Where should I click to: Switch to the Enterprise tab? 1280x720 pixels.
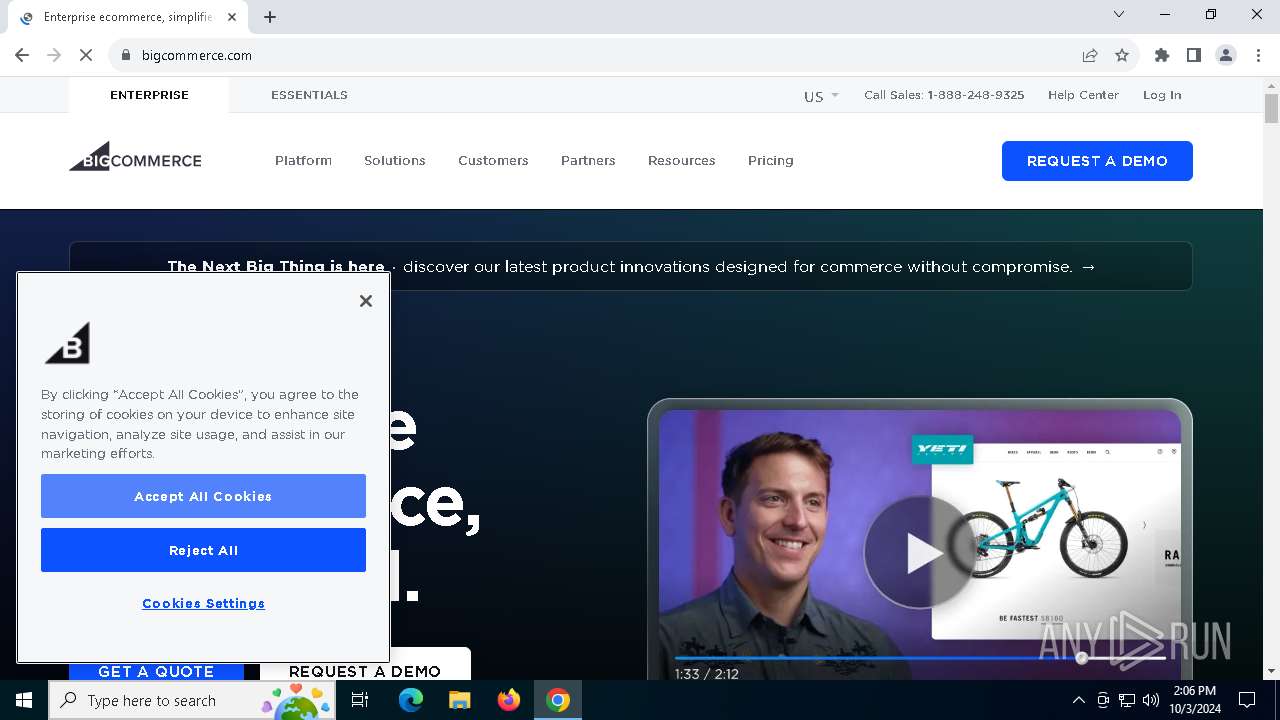coord(149,95)
